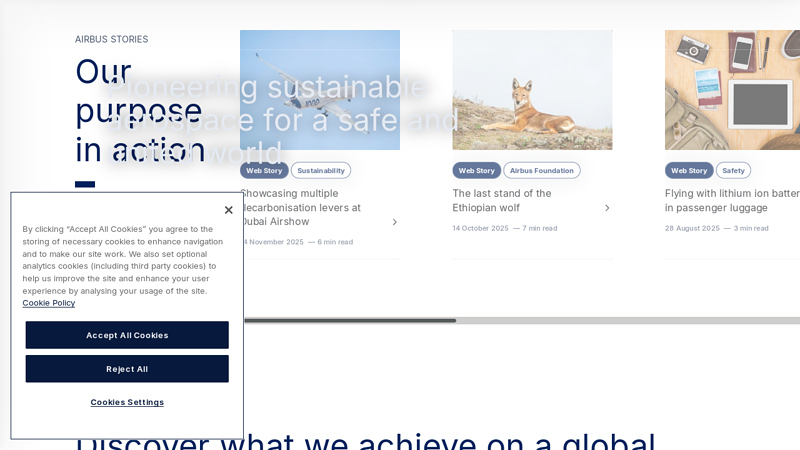Click Web Story tag on lithium battery card
Image resolution: width=800 pixels, height=450 pixels.
tap(689, 170)
